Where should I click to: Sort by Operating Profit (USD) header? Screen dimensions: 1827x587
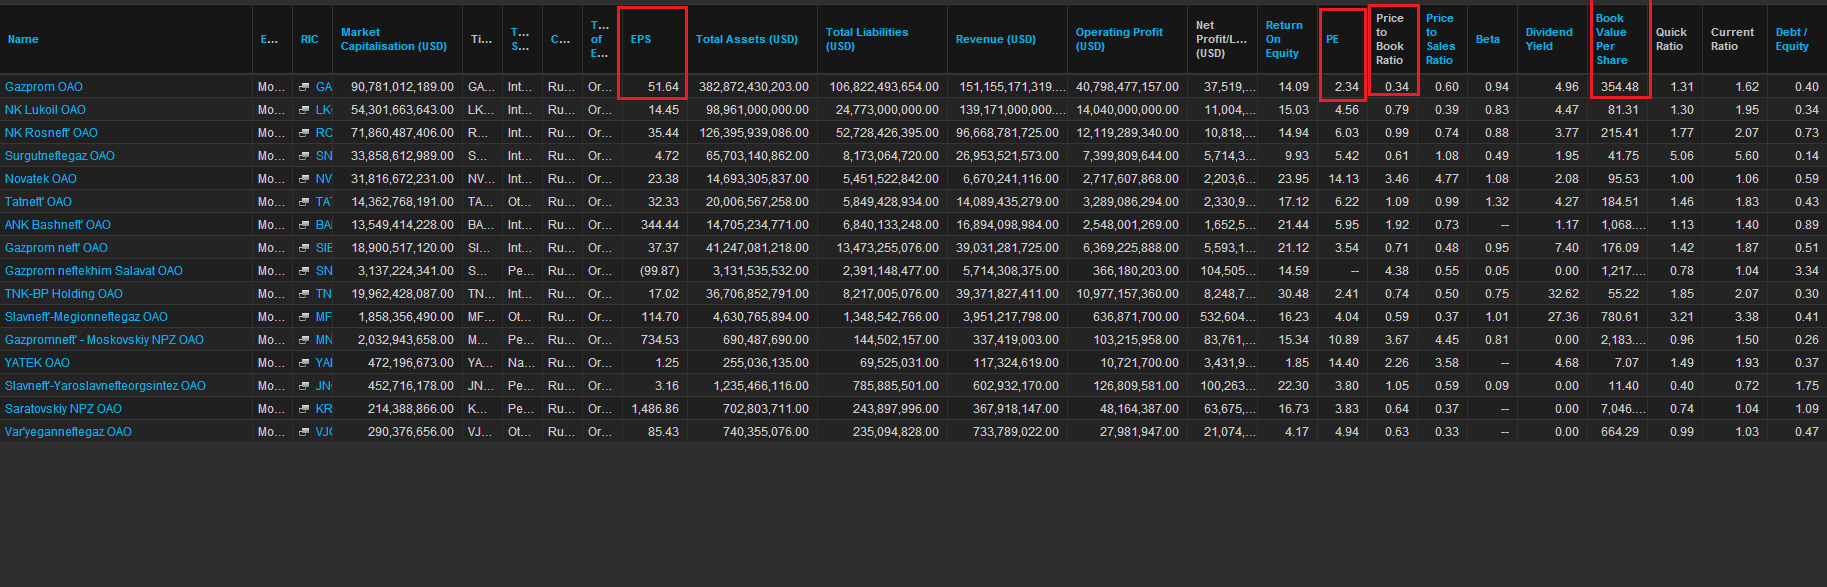(x=1119, y=40)
